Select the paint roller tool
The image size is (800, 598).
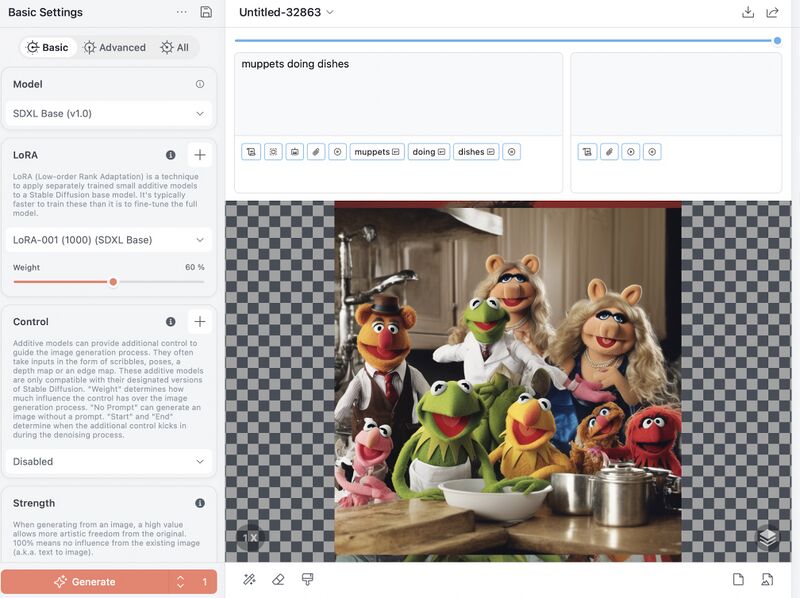(x=308, y=580)
